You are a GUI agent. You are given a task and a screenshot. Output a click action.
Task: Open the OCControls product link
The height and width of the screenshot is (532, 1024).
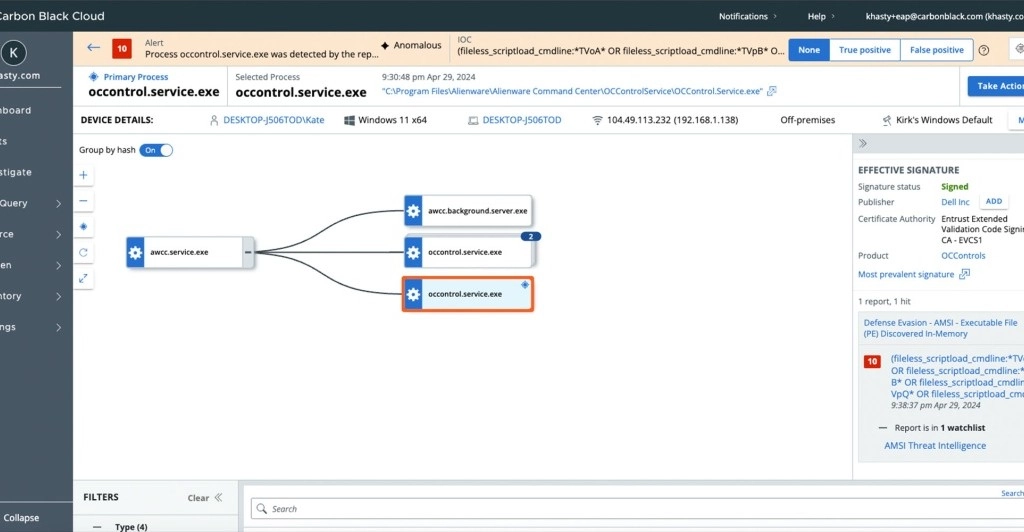click(x=963, y=256)
